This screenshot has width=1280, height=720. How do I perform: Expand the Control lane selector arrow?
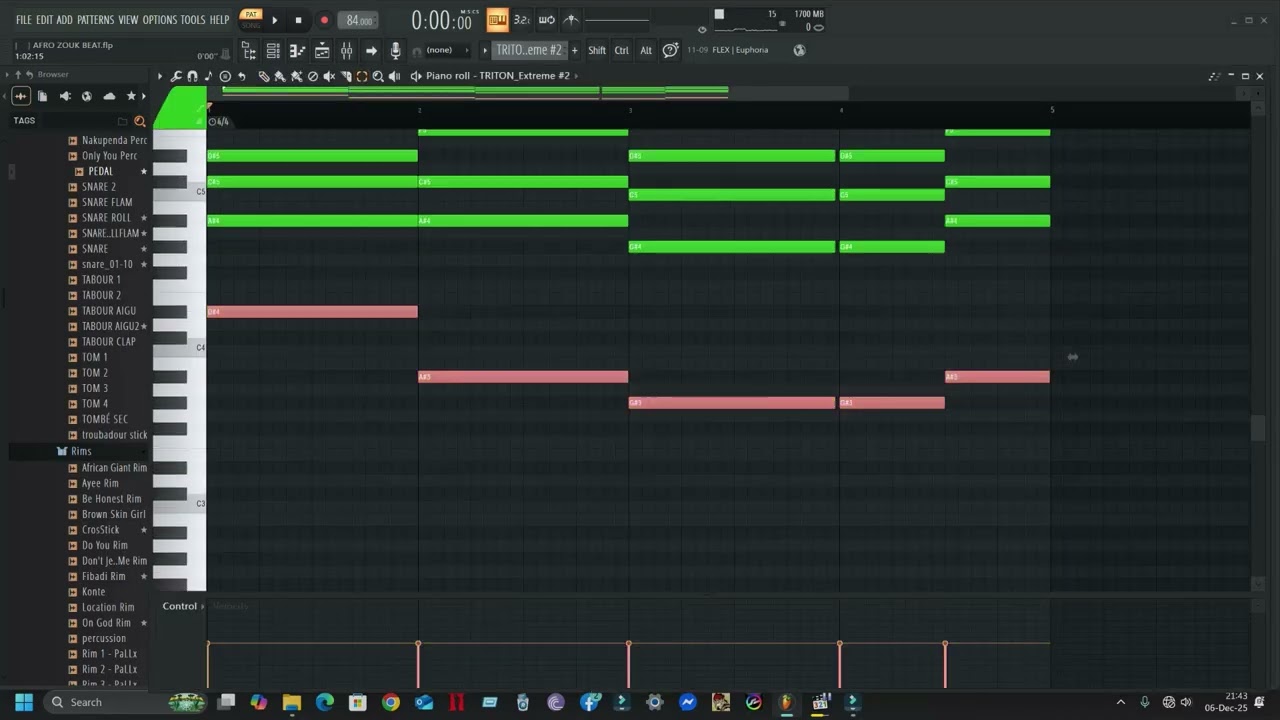[x=203, y=606]
